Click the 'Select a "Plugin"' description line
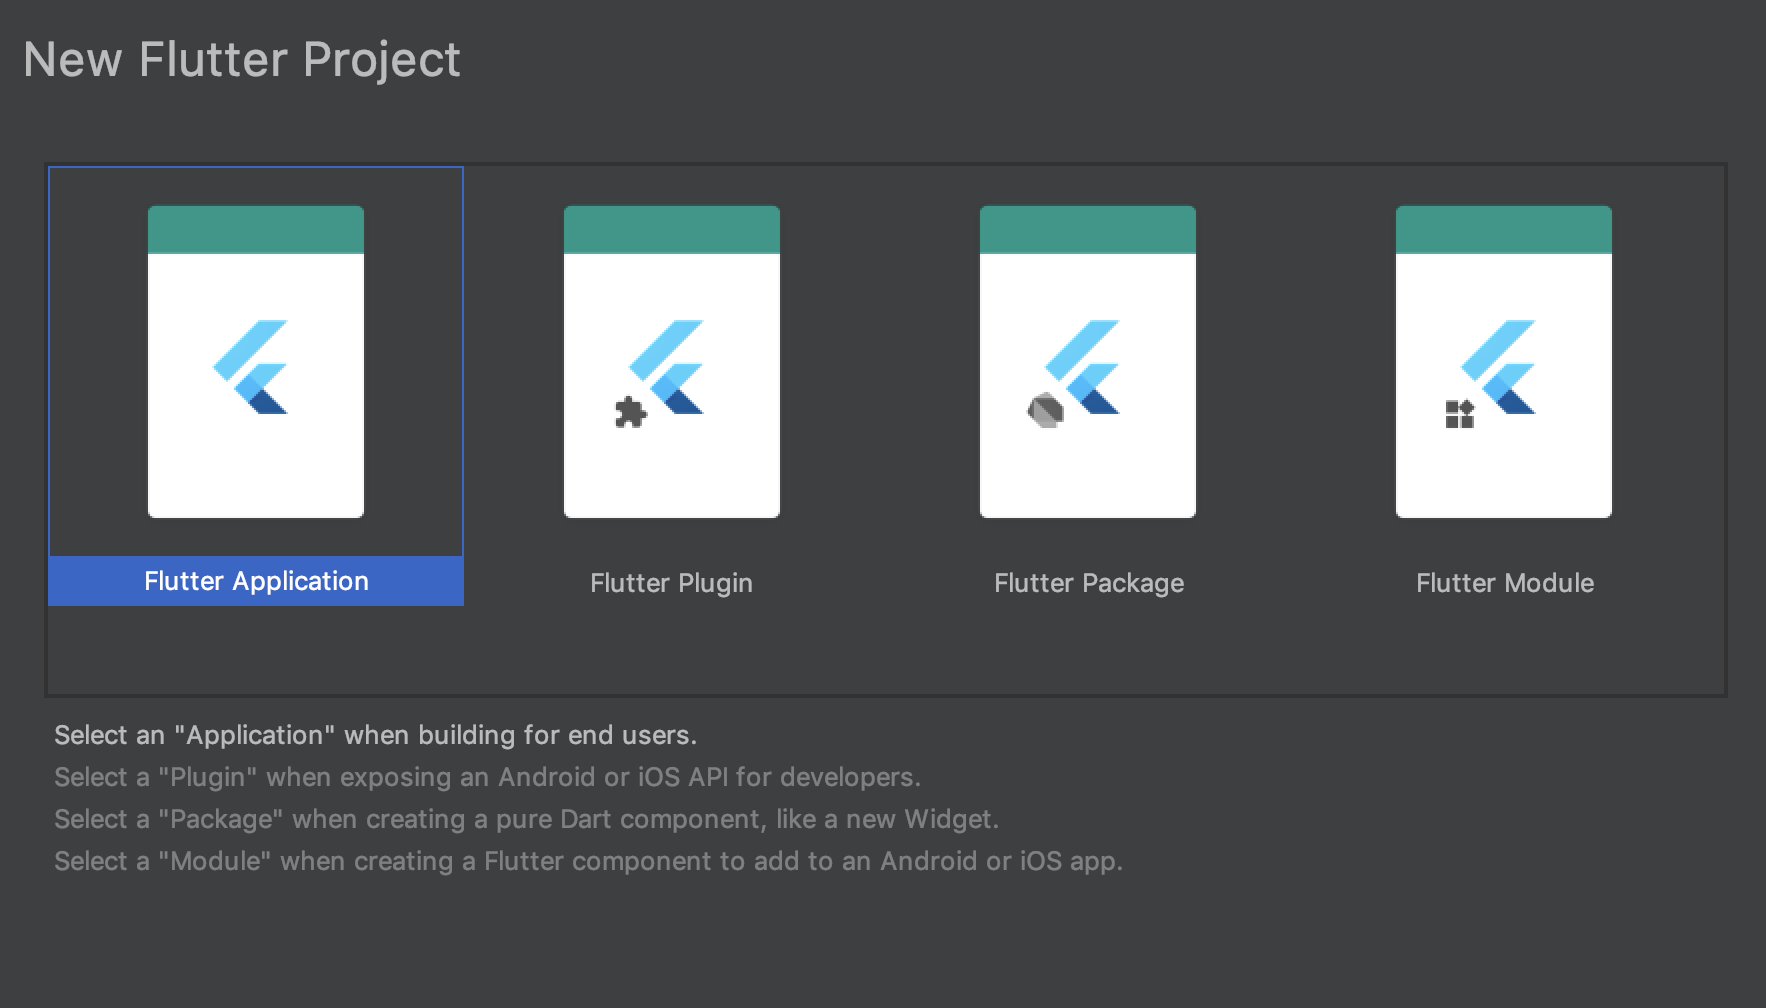 [x=487, y=777]
